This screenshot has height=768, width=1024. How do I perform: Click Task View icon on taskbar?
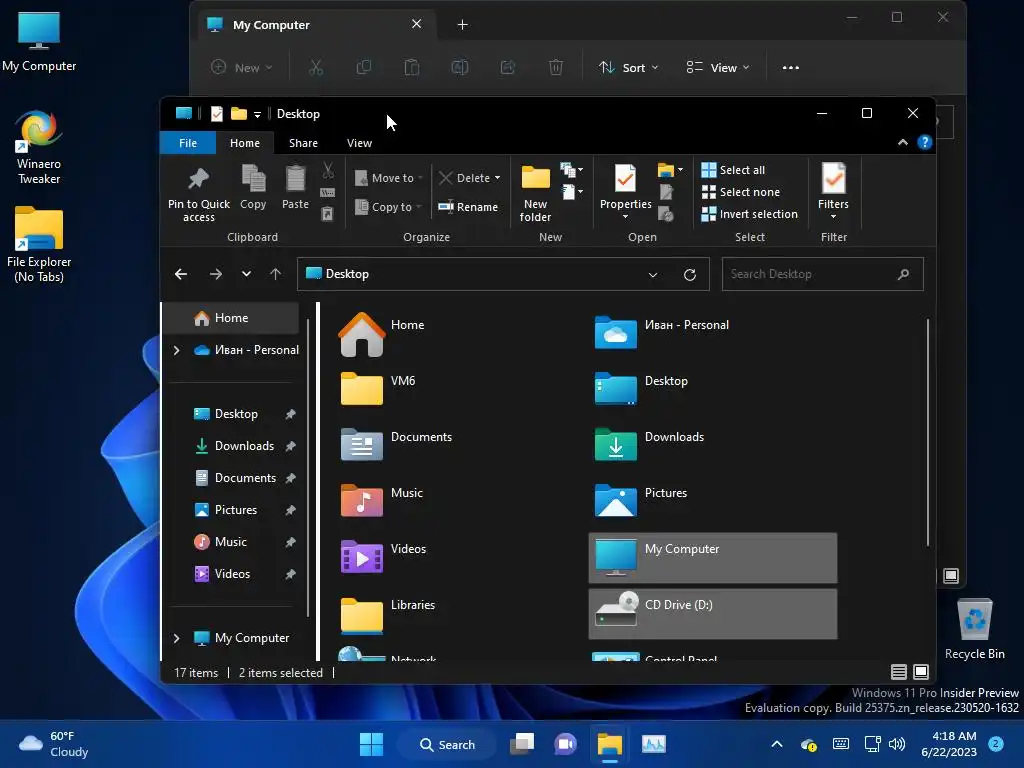[x=522, y=744]
